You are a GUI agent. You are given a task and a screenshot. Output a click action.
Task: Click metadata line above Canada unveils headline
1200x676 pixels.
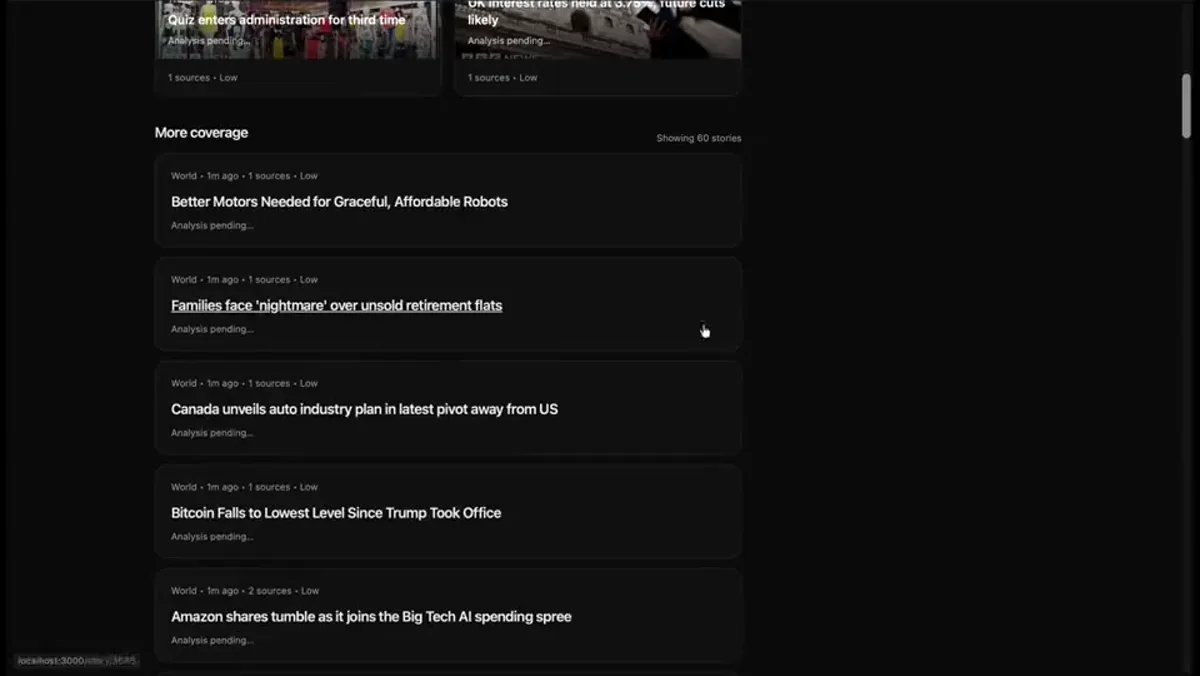(244, 383)
